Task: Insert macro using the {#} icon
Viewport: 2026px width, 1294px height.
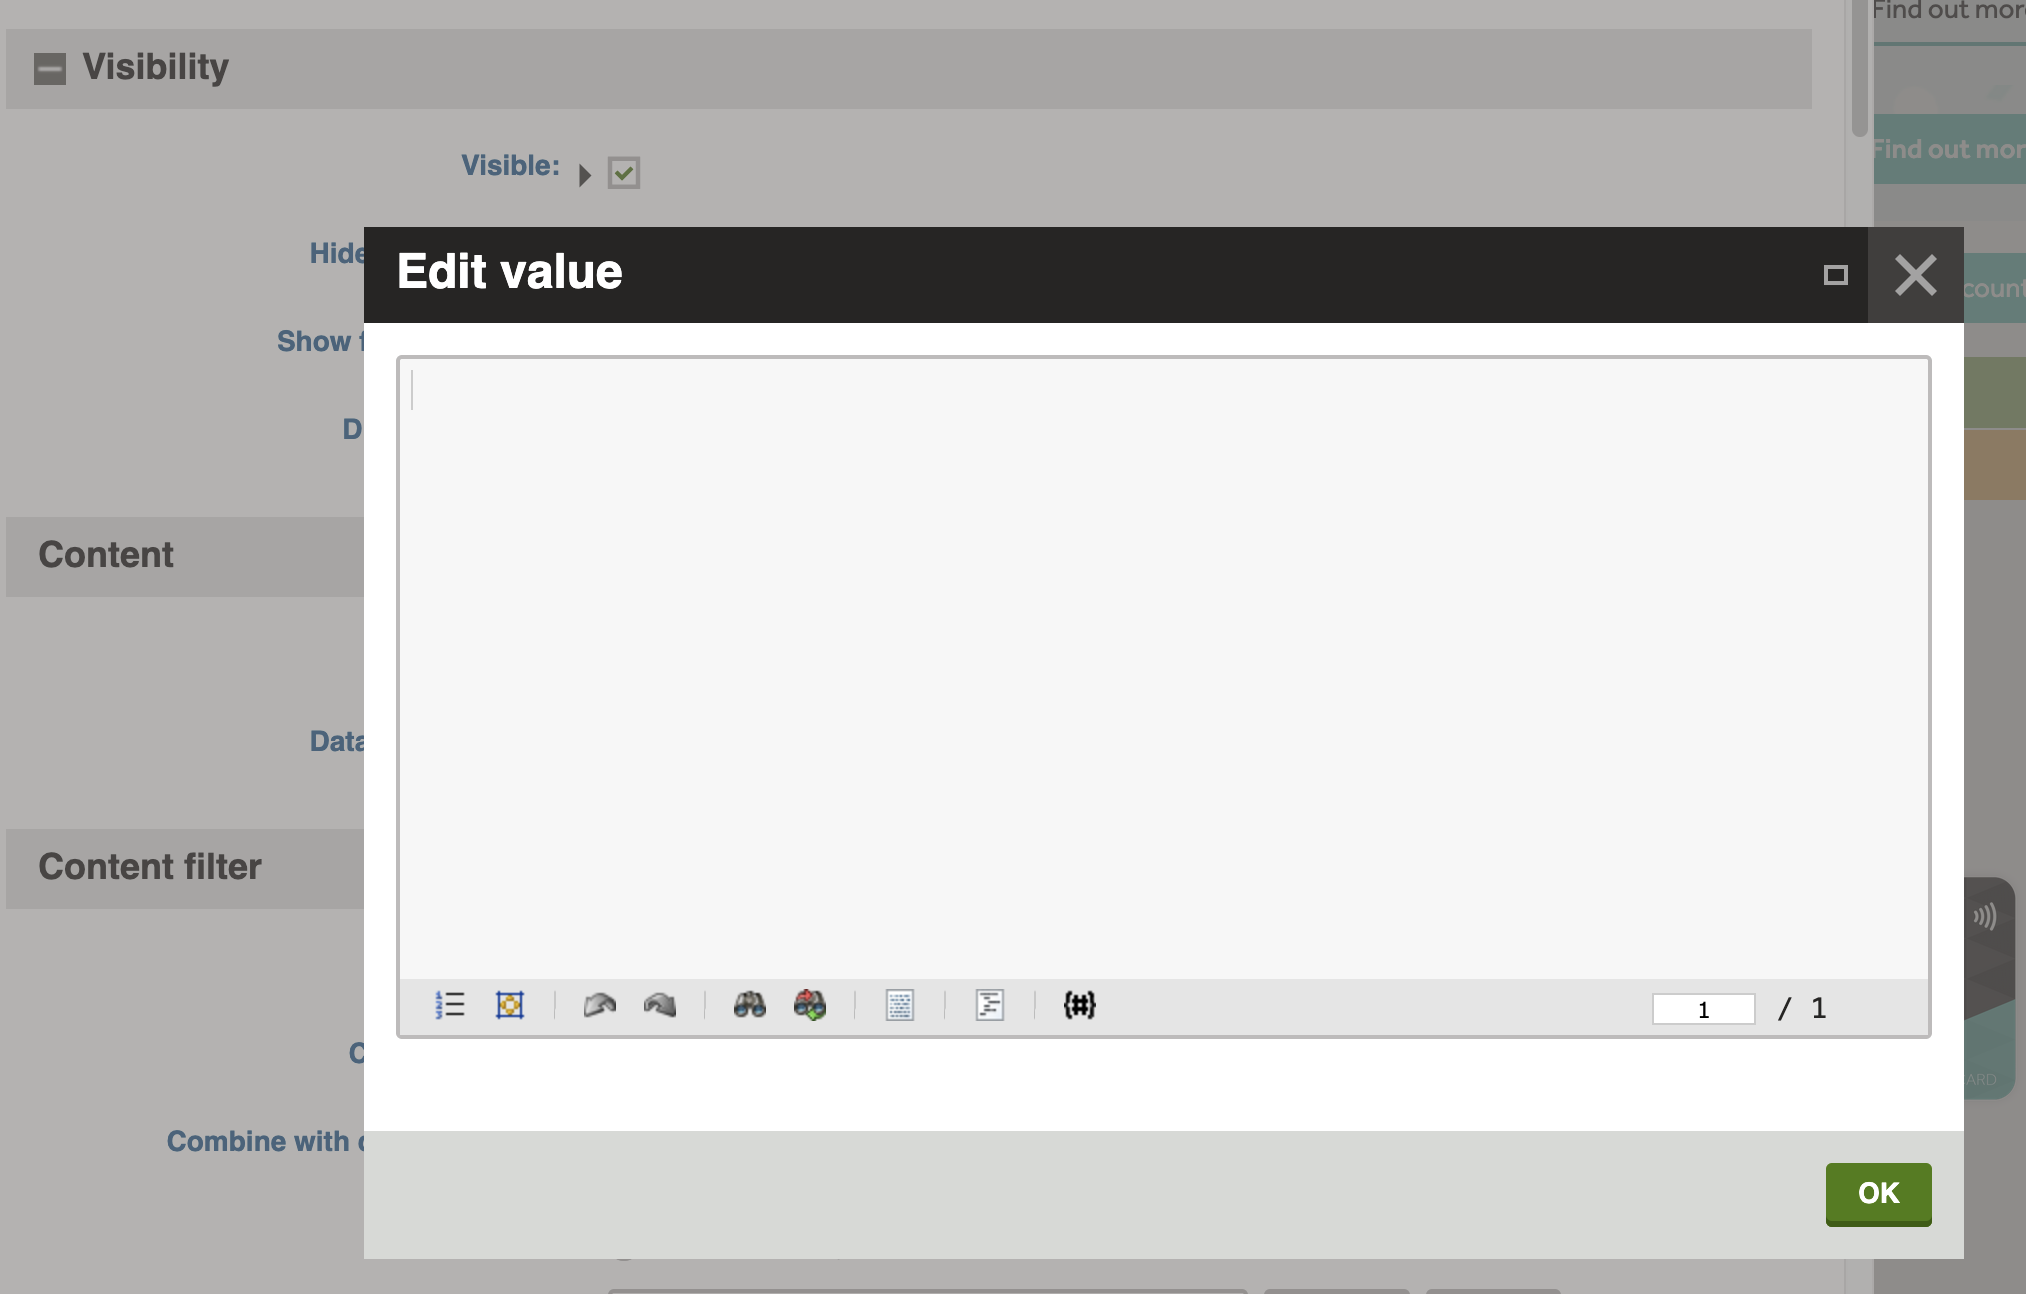Action: [x=1080, y=1005]
